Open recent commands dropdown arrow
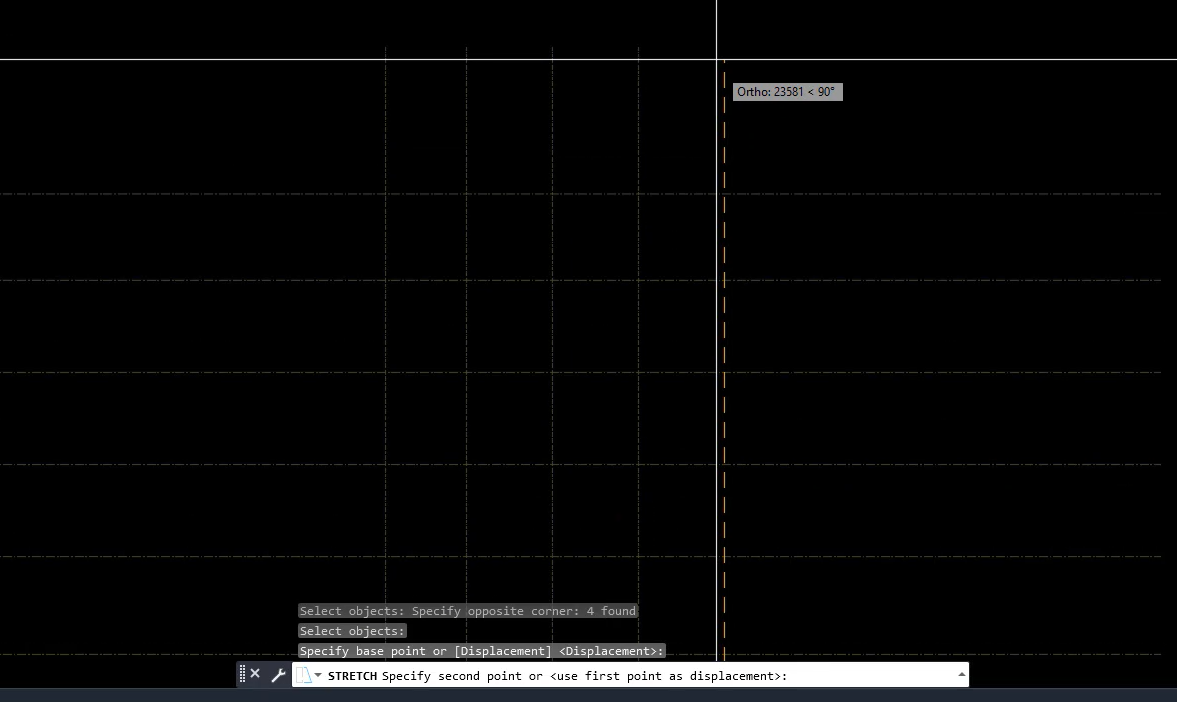Viewport: 1177px width, 702px height. [318, 675]
